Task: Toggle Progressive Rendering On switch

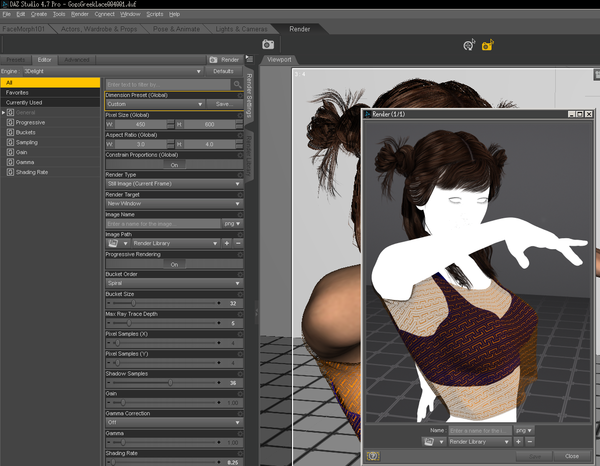Action: 174,264
